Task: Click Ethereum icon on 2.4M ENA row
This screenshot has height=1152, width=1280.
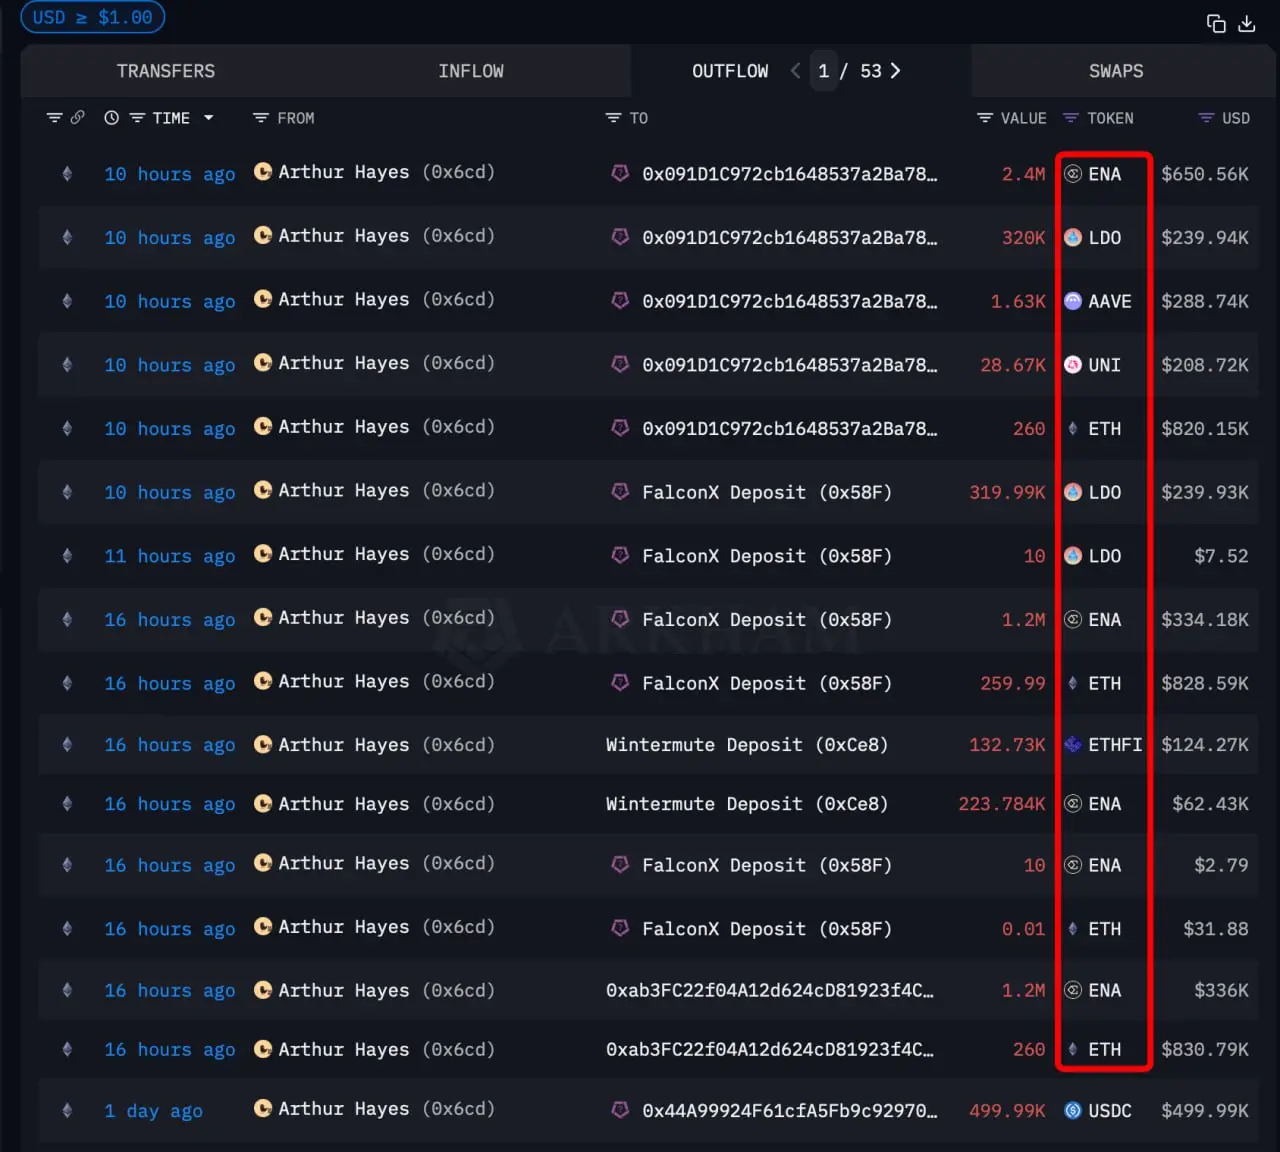Action: click(67, 174)
